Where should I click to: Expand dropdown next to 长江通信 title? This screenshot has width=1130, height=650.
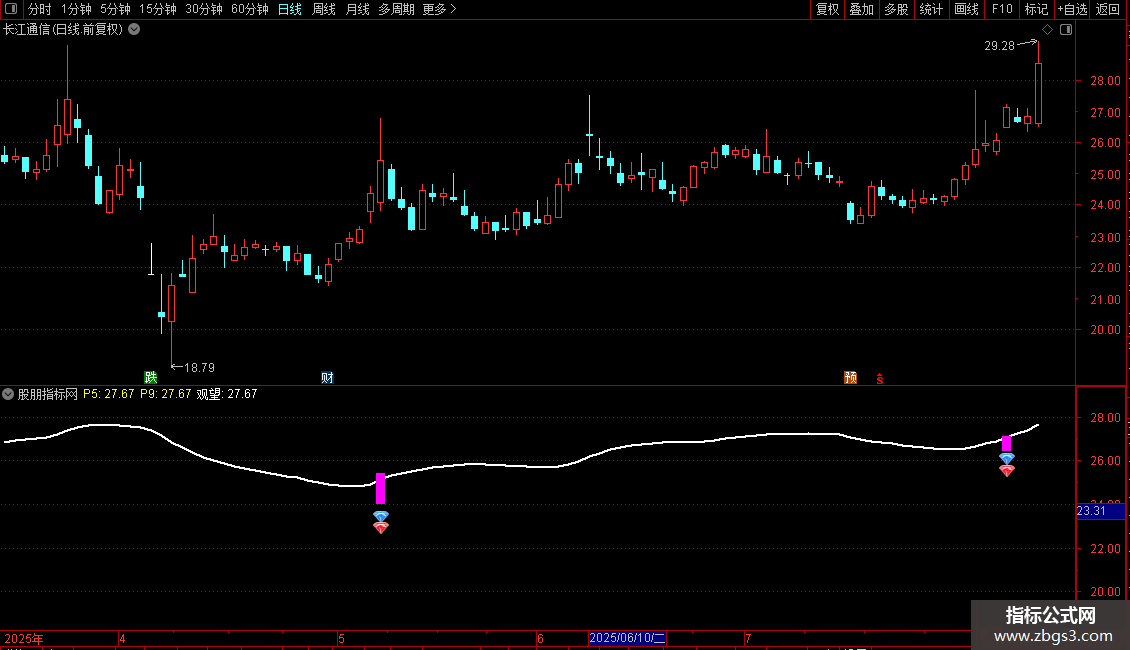134,30
